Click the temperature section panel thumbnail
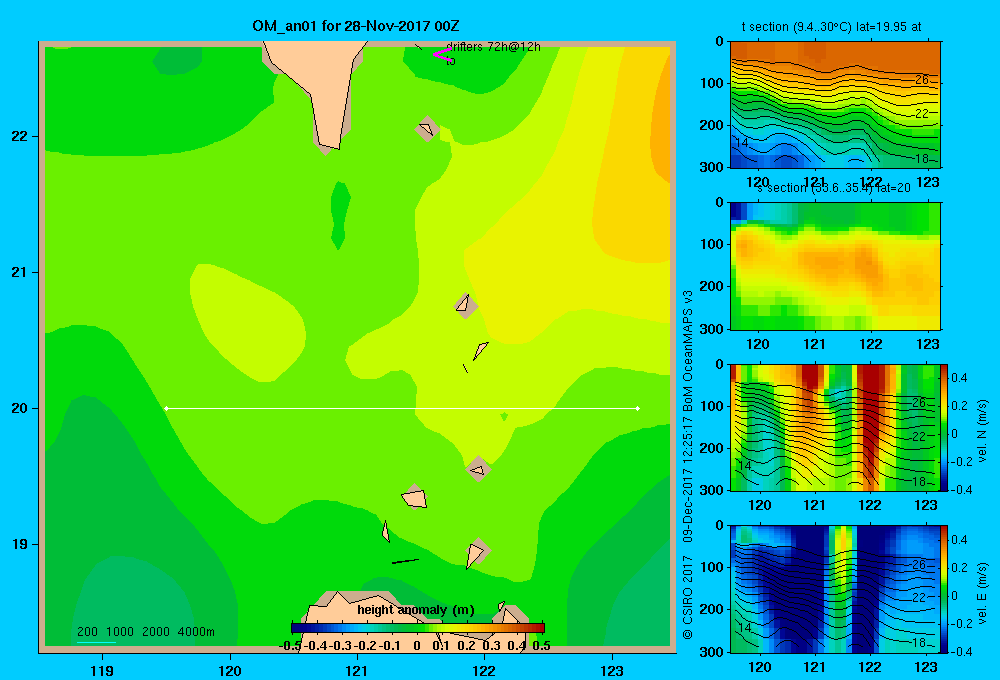 click(x=835, y=105)
